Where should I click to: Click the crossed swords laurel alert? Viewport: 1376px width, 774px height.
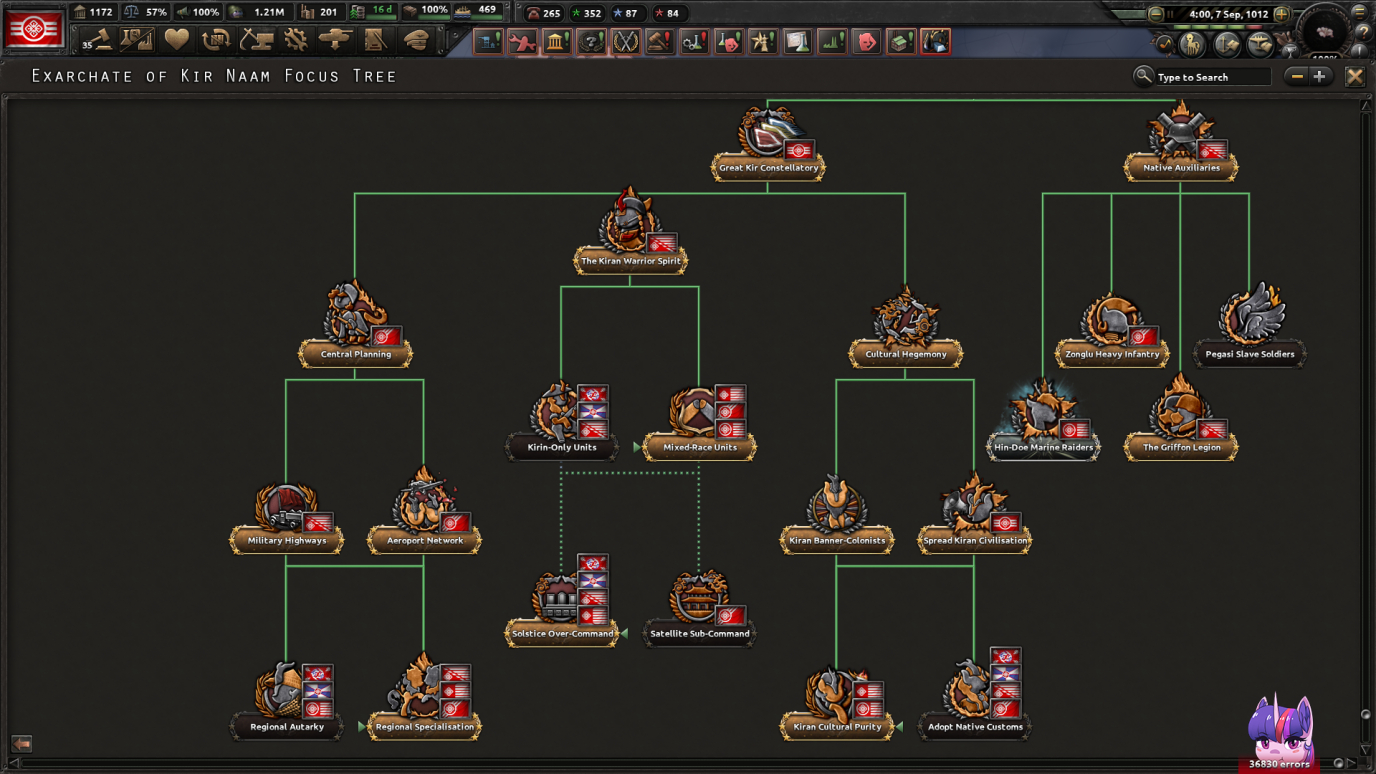pyautogui.click(x=626, y=42)
